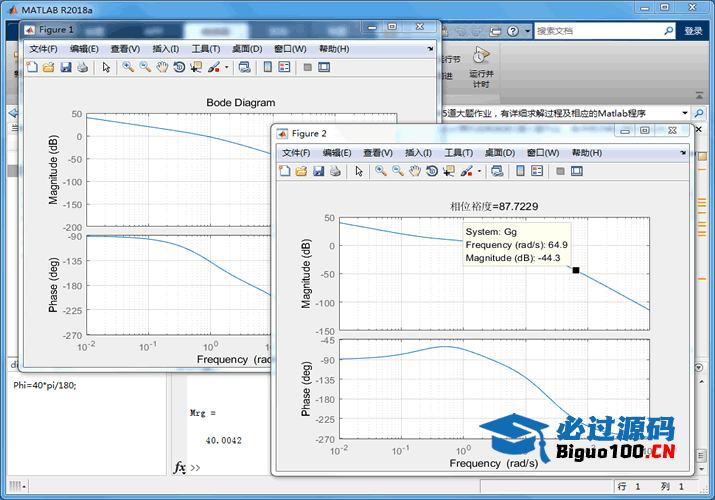Select Rotate 3D tool in Figure 2
This screenshot has width=715, height=500.
[x=432, y=171]
